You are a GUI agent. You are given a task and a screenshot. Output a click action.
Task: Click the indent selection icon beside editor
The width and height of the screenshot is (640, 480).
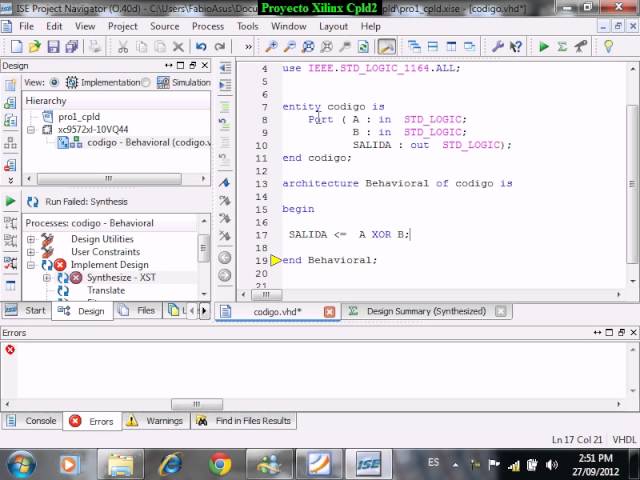tap(225, 85)
